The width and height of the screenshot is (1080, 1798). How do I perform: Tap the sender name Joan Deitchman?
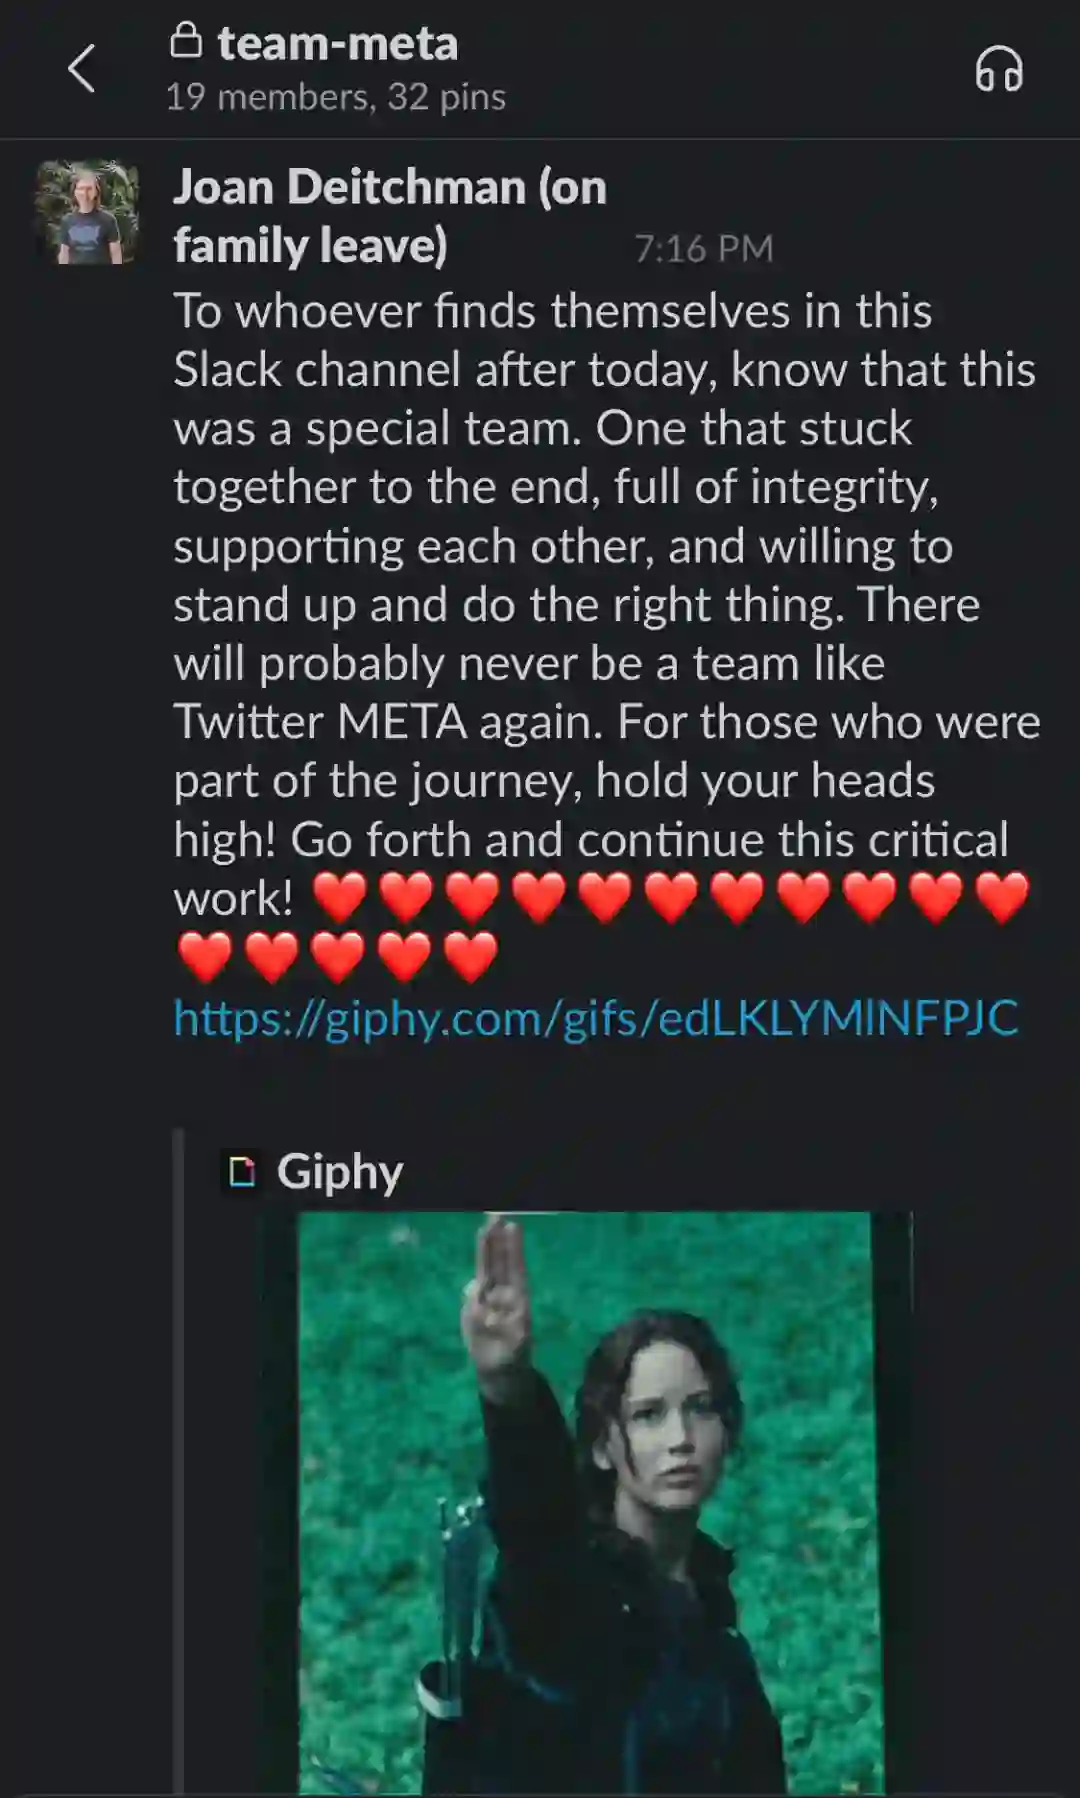point(349,187)
